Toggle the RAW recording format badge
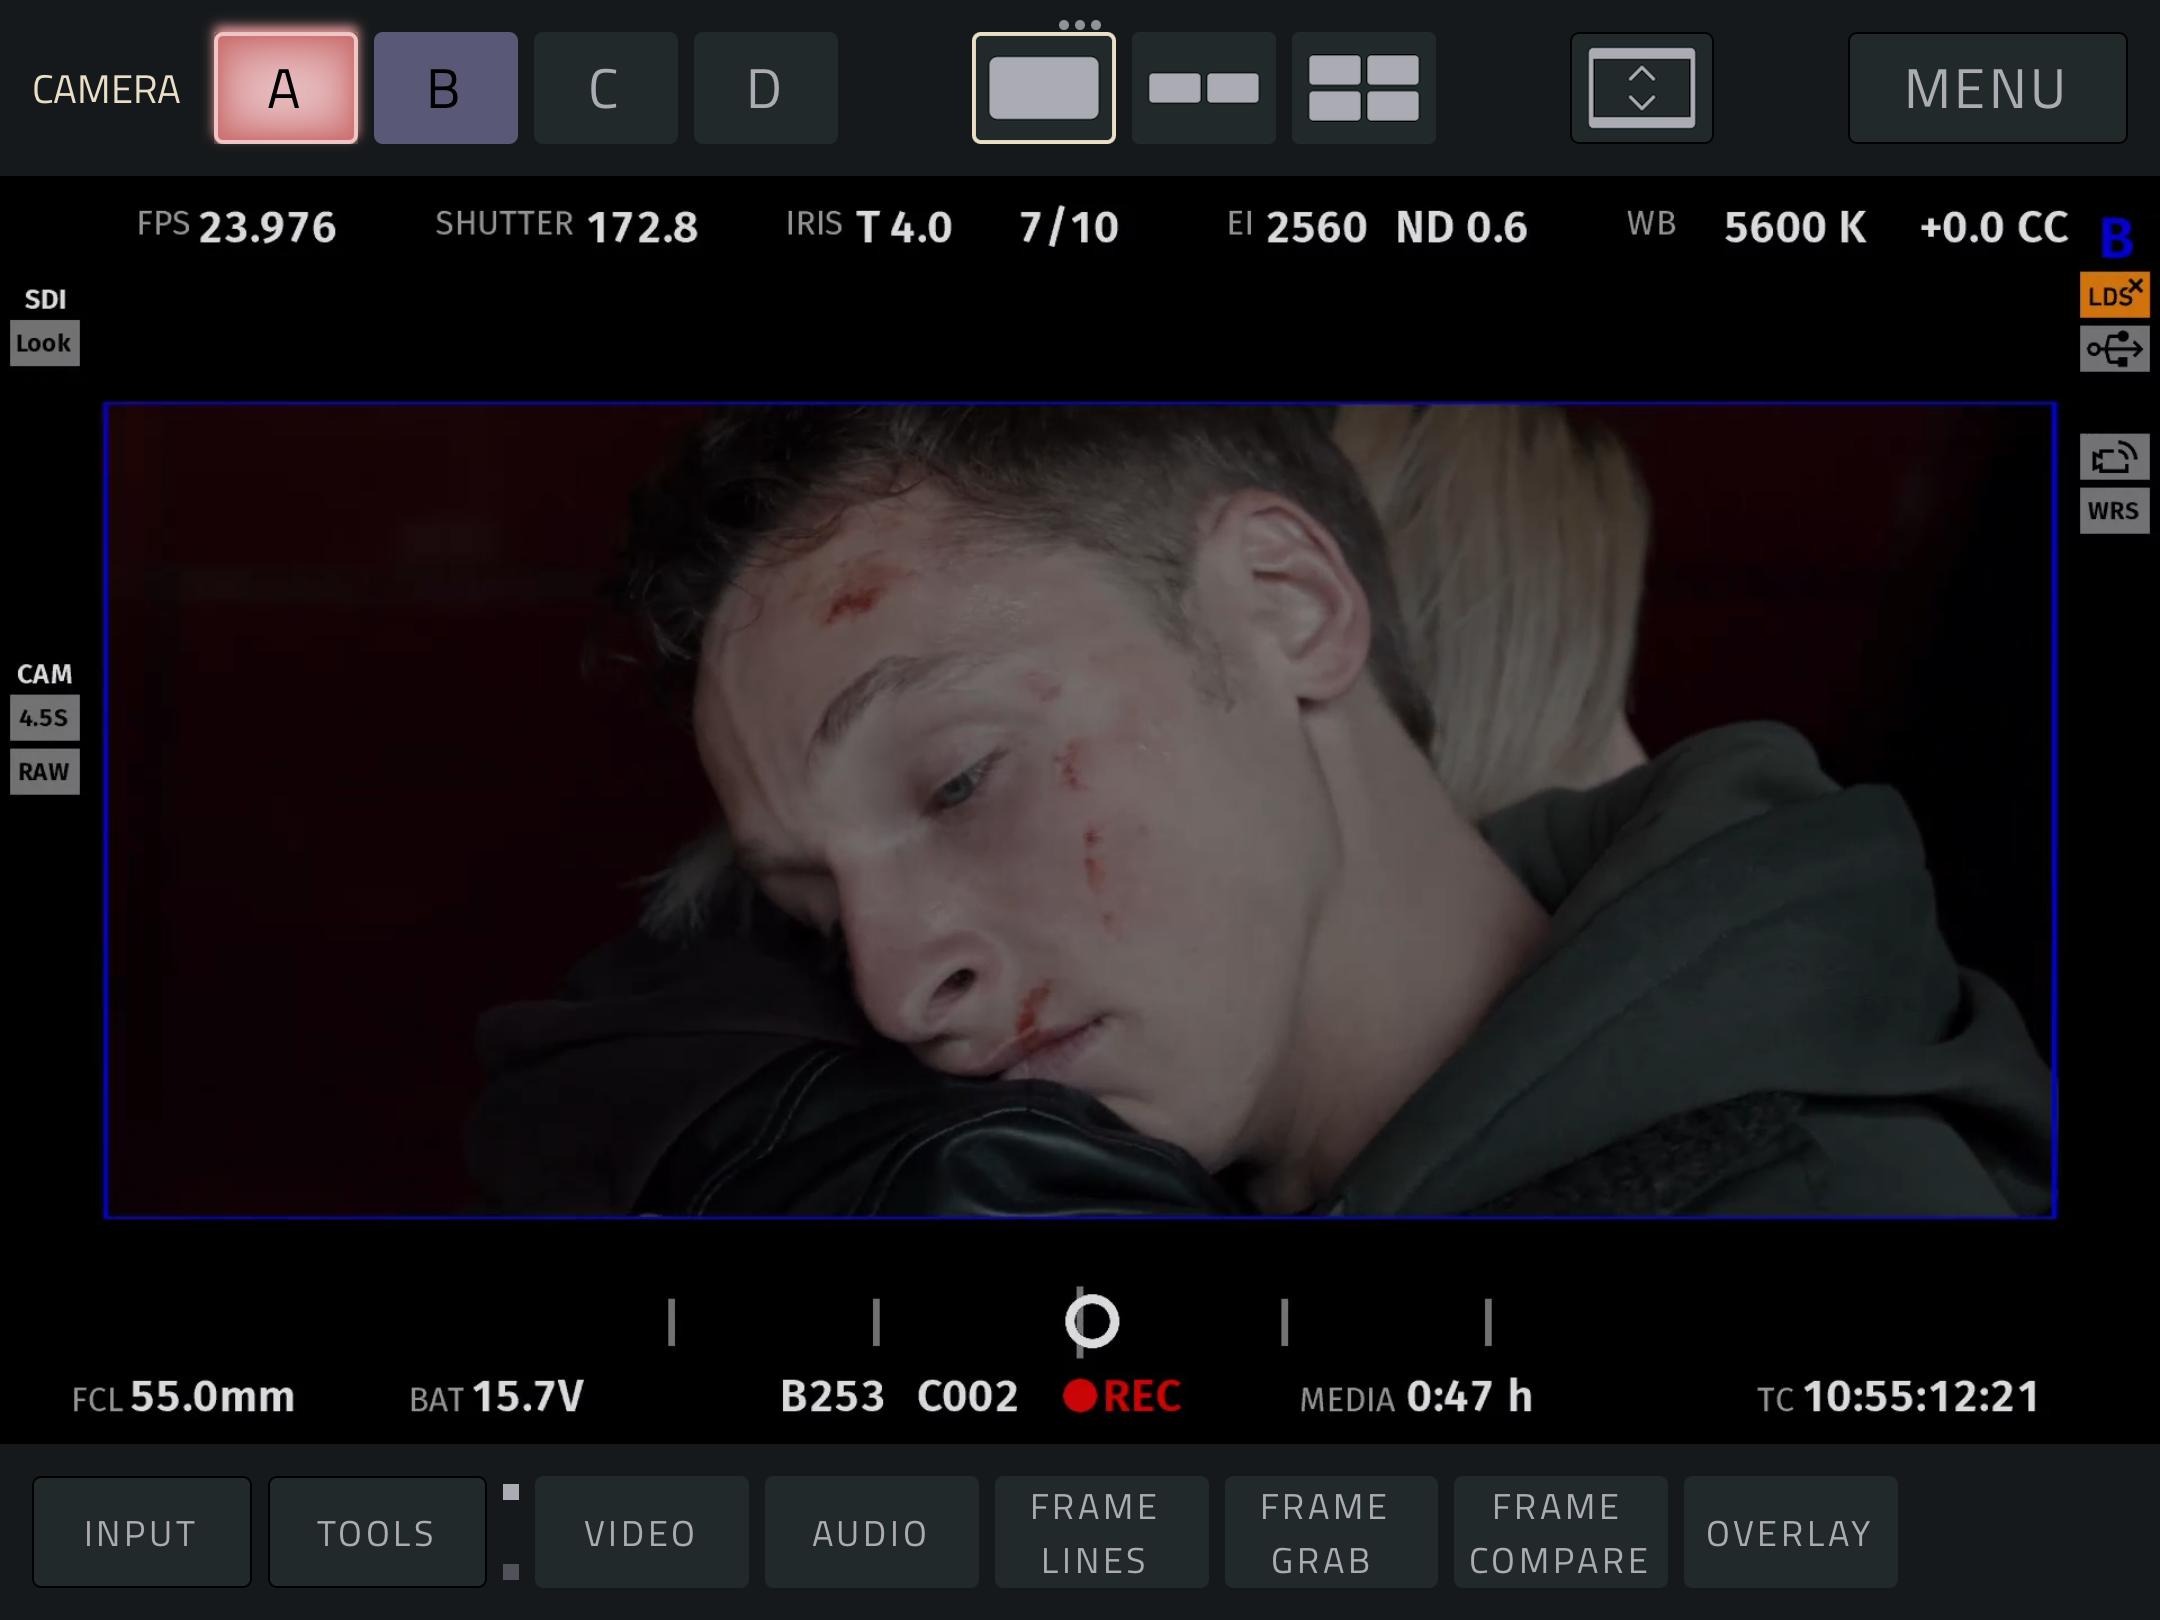Image resolution: width=2160 pixels, height=1620 pixels. pyautogui.click(x=44, y=772)
